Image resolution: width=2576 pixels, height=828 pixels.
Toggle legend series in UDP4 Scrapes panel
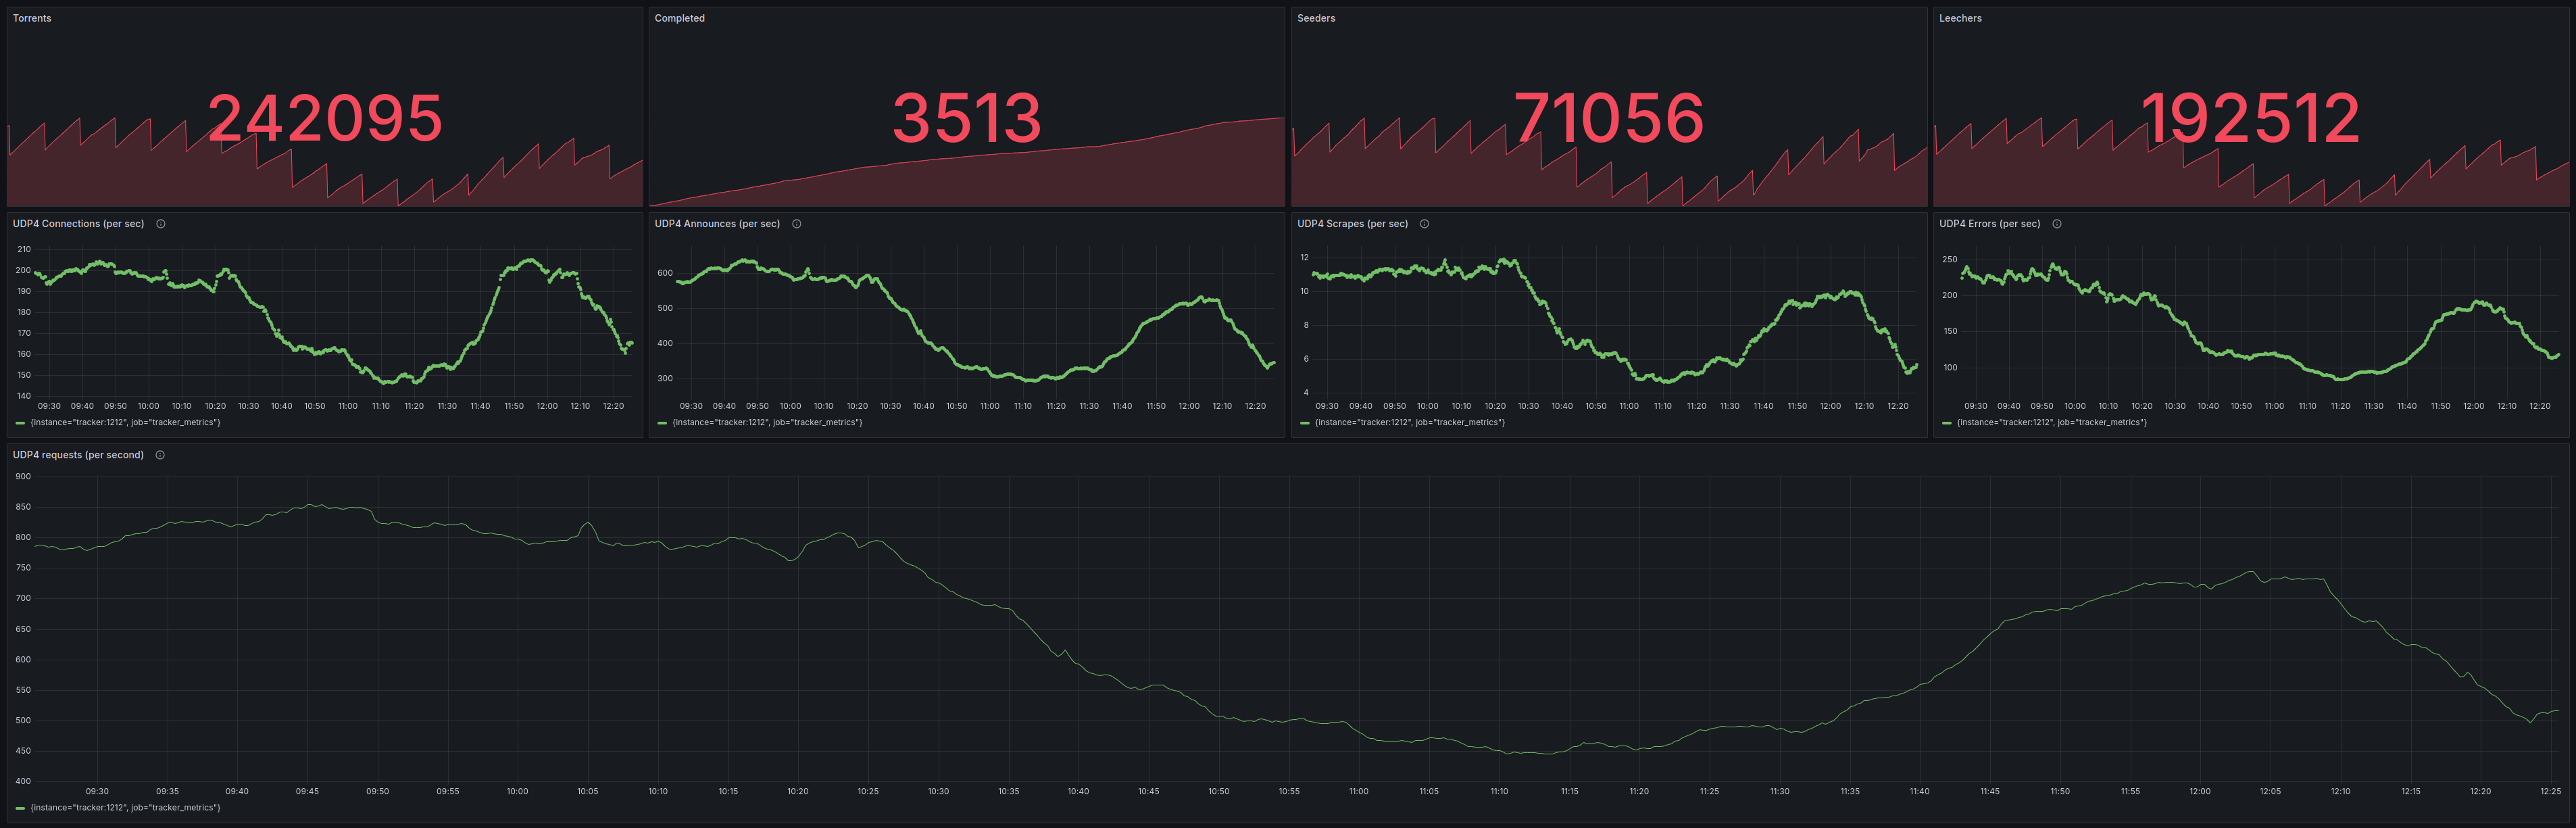(x=1409, y=423)
